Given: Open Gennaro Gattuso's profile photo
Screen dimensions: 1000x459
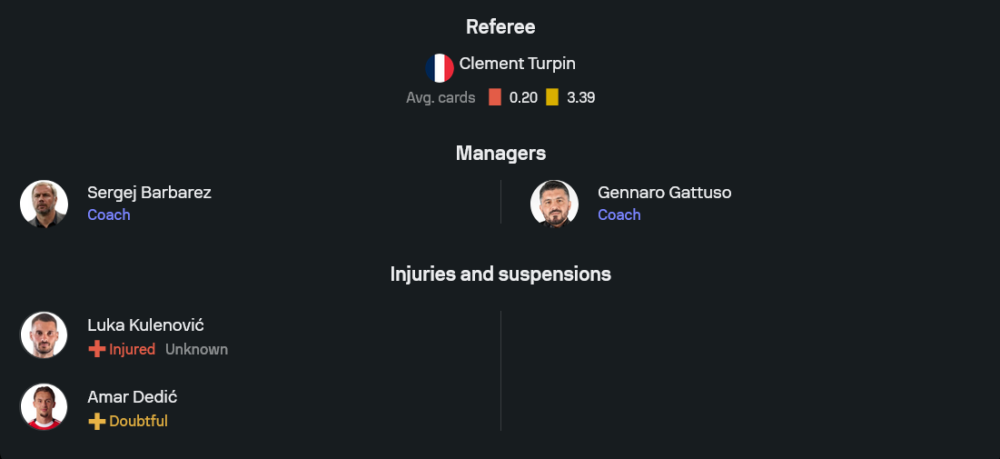Looking at the screenshot, I should [554, 203].
